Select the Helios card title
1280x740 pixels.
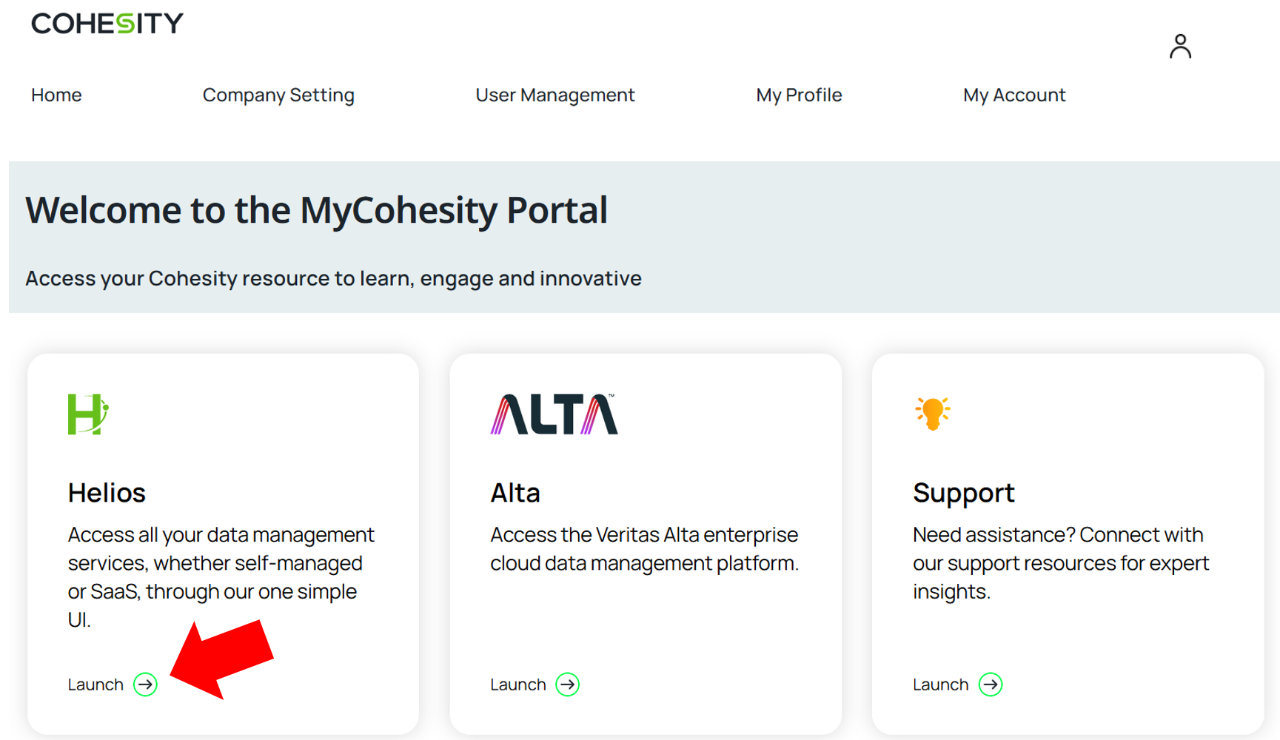[x=107, y=492]
